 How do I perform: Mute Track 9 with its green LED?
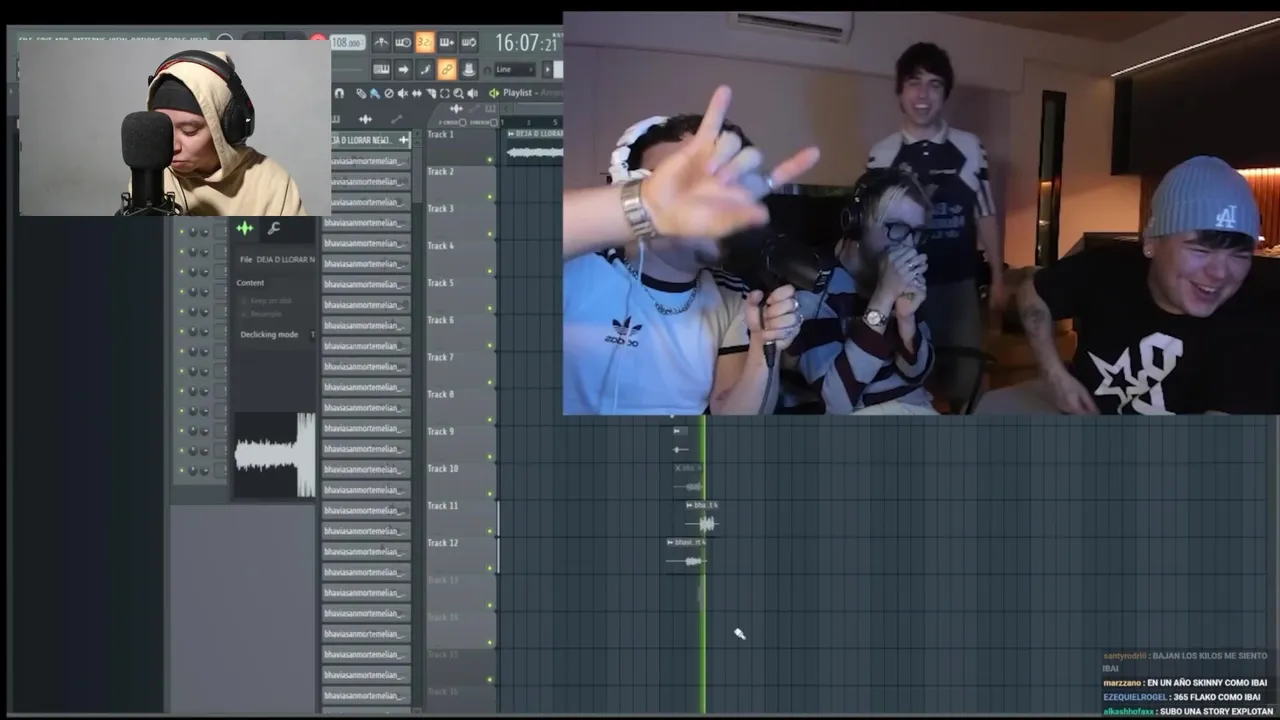pos(490,457)
